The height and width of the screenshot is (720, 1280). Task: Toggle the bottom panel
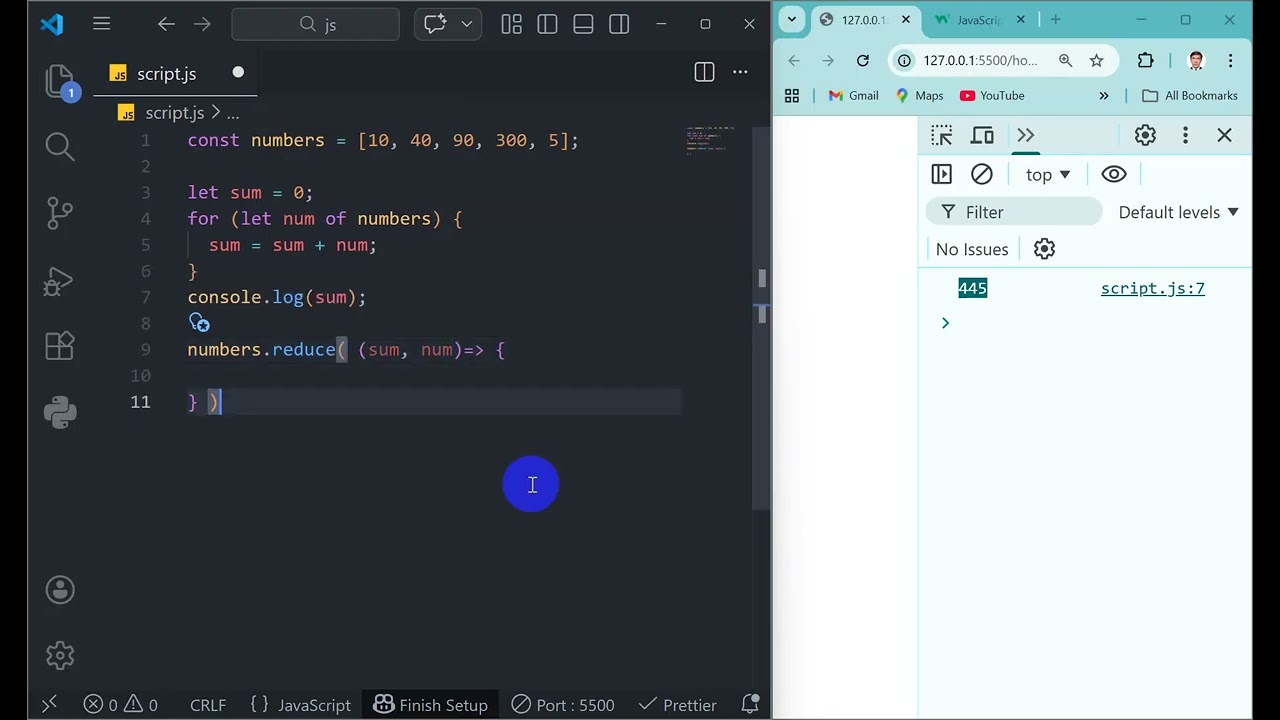(583, 24)
